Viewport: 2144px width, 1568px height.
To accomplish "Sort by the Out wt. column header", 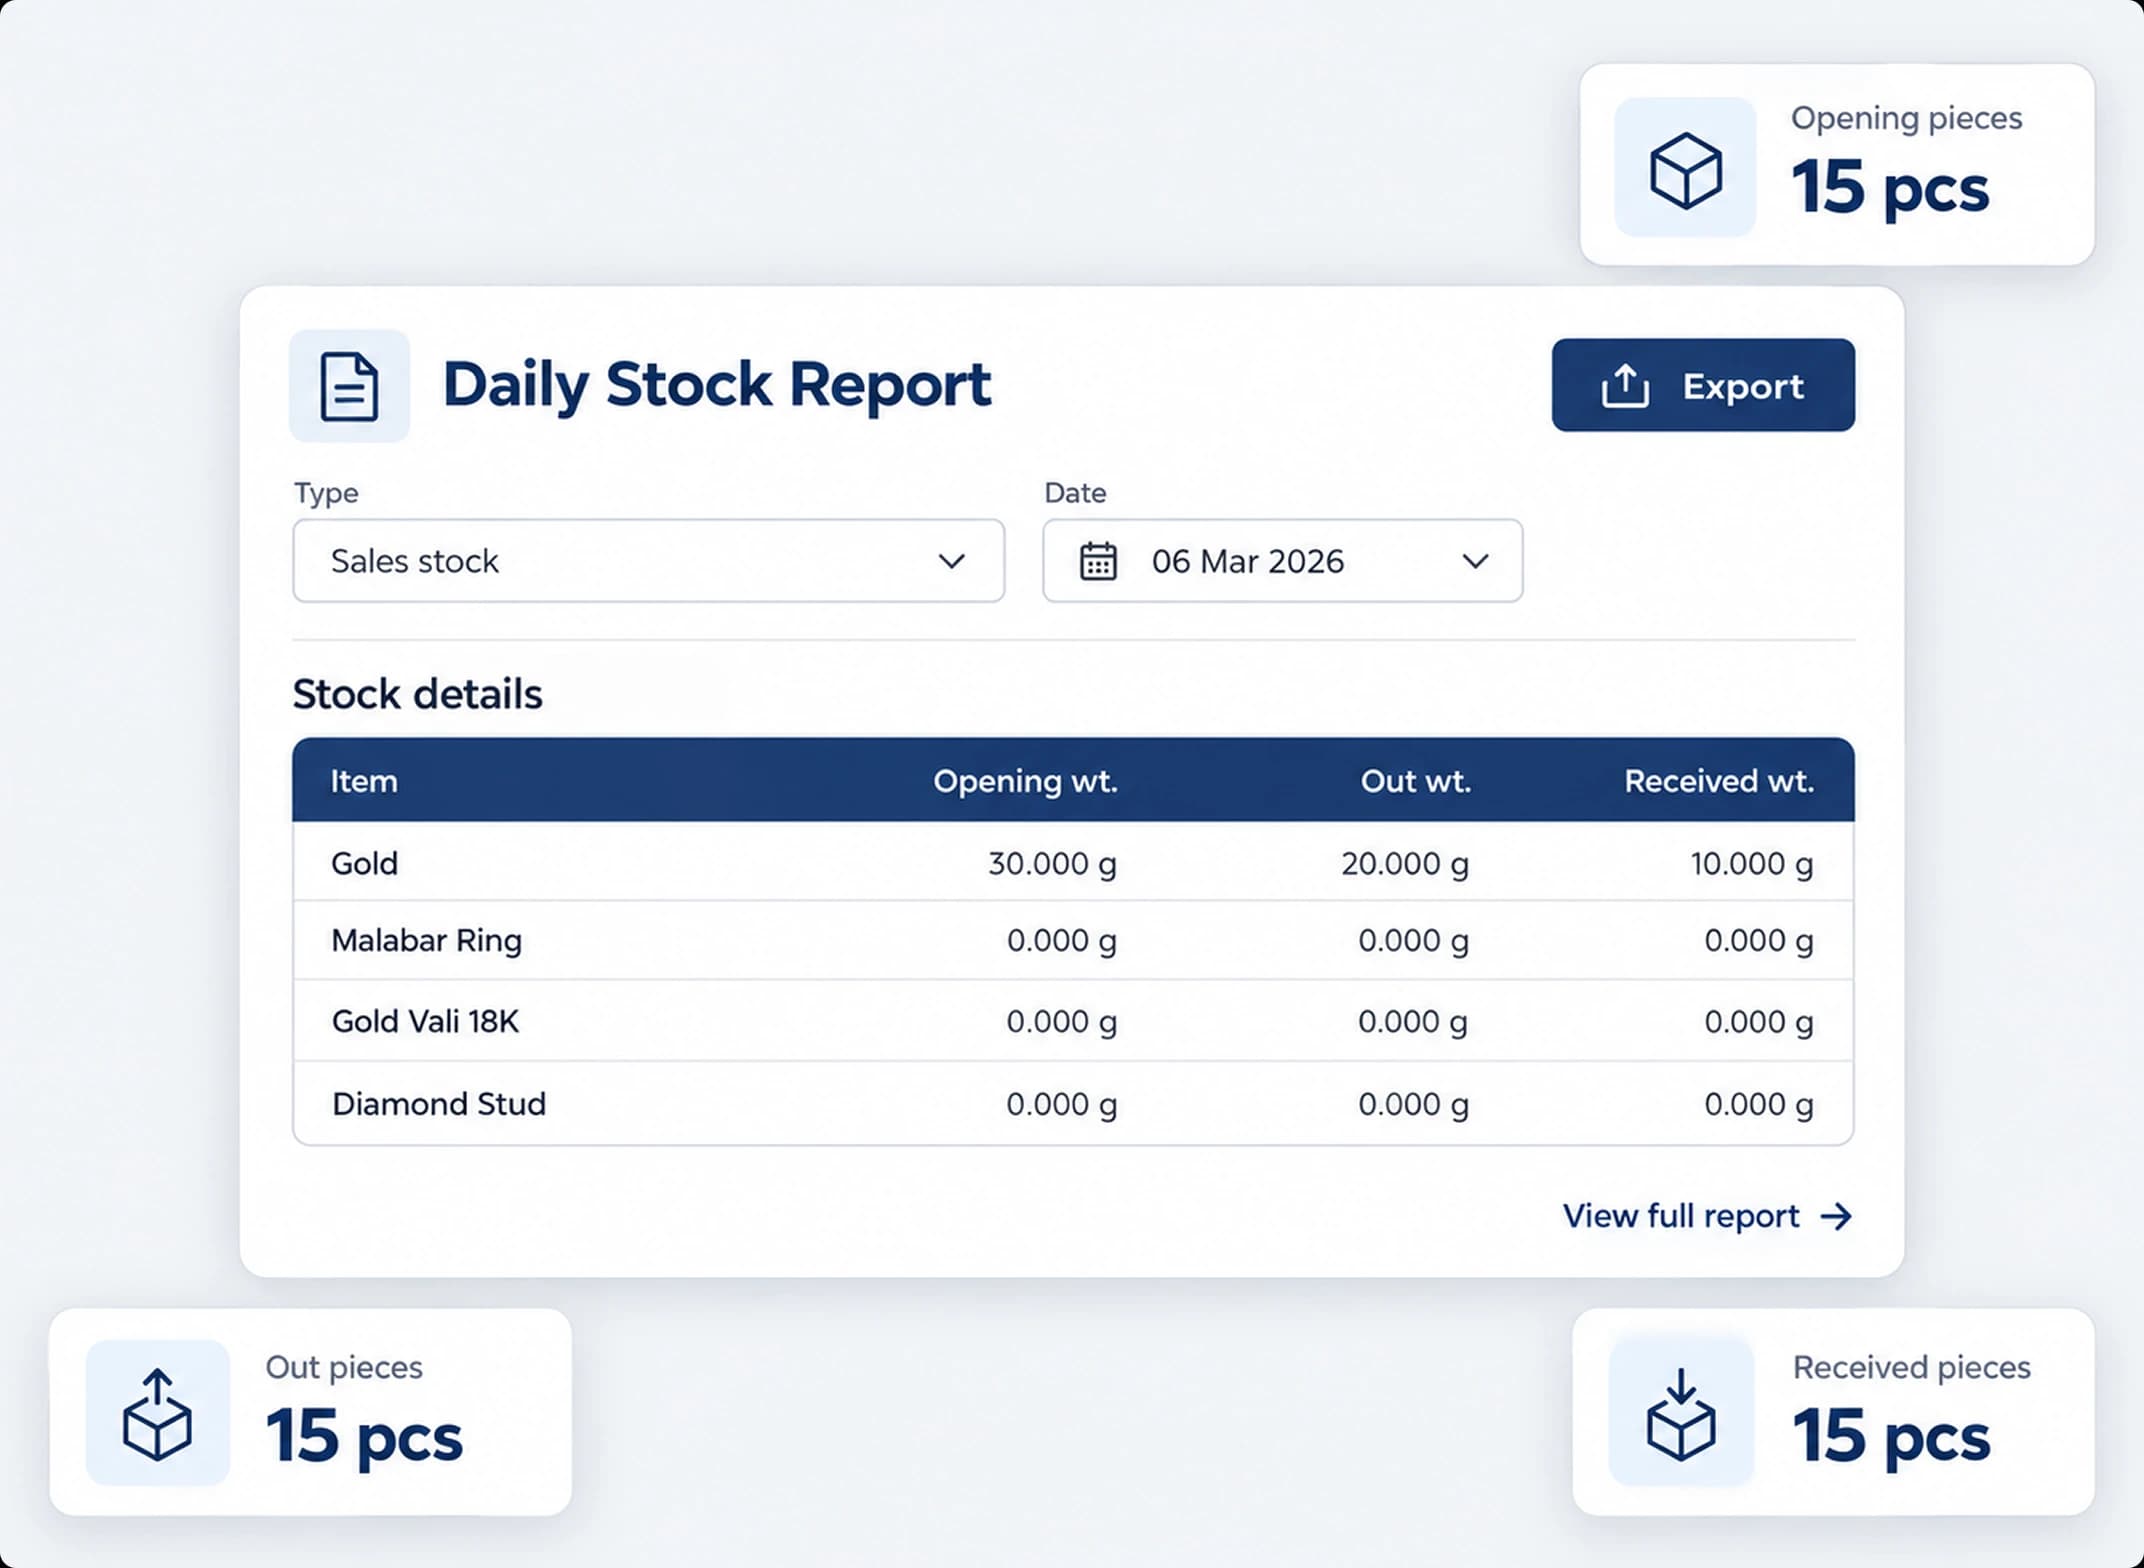I will pos(1415,781).
